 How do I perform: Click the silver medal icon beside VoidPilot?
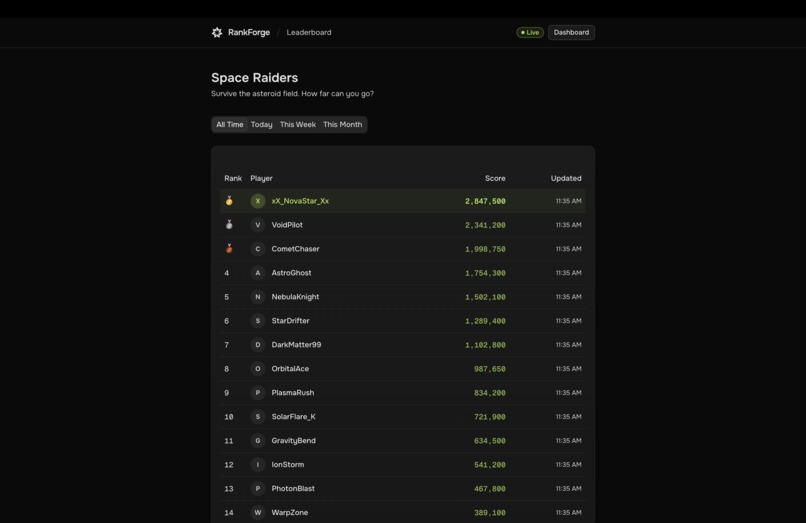pyautogui.click(x=229, y=225)
